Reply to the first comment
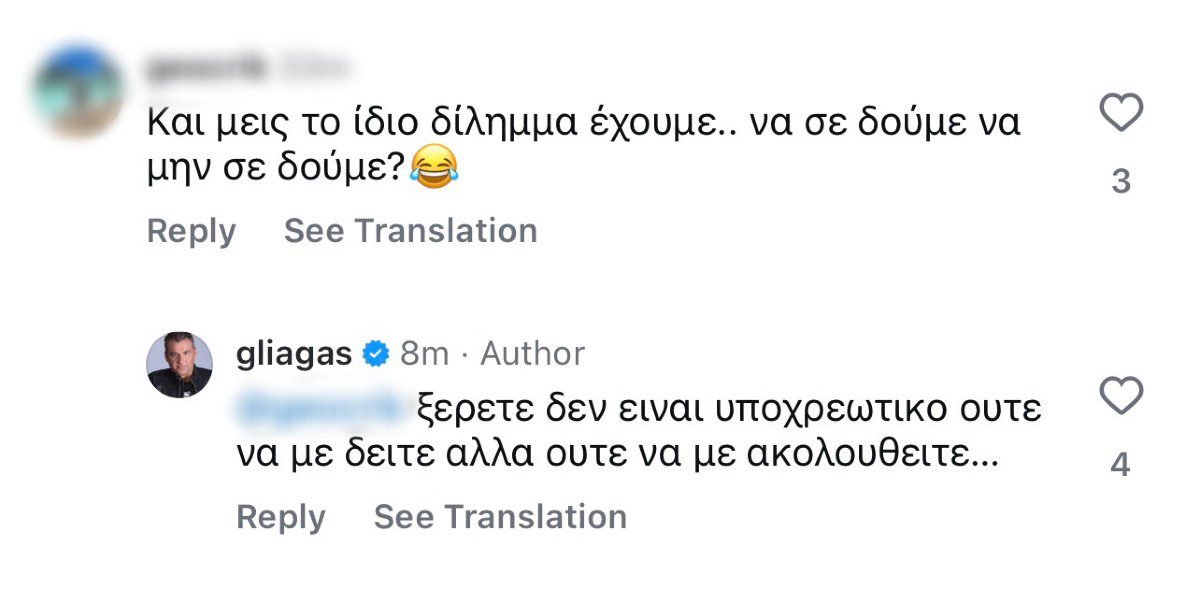The width and height of the screenshot is (1200, 590). [190, 231]
